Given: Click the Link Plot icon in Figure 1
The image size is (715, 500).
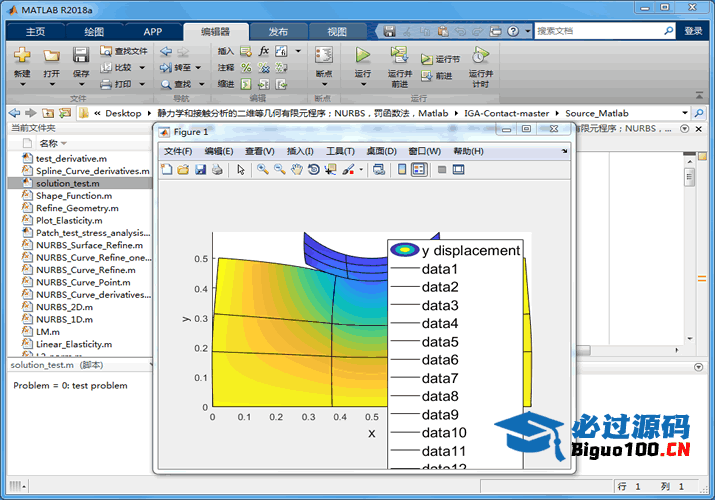Looking at the screenshot, I should click(x=378, y=170).
